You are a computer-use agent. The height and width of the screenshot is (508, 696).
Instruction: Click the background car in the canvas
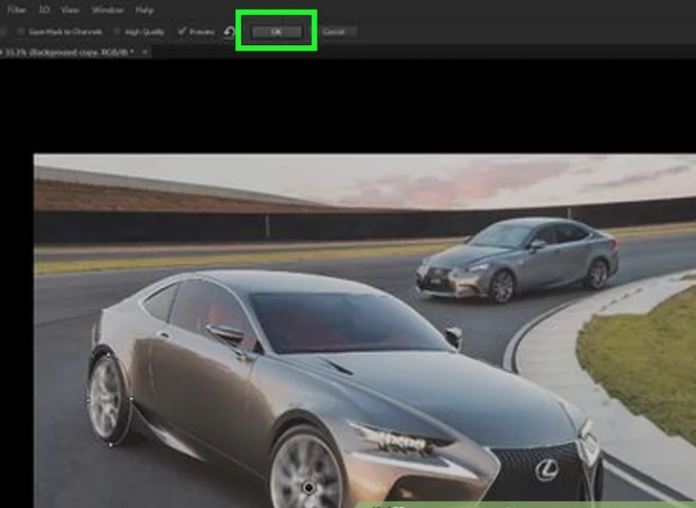coord(518,257)
